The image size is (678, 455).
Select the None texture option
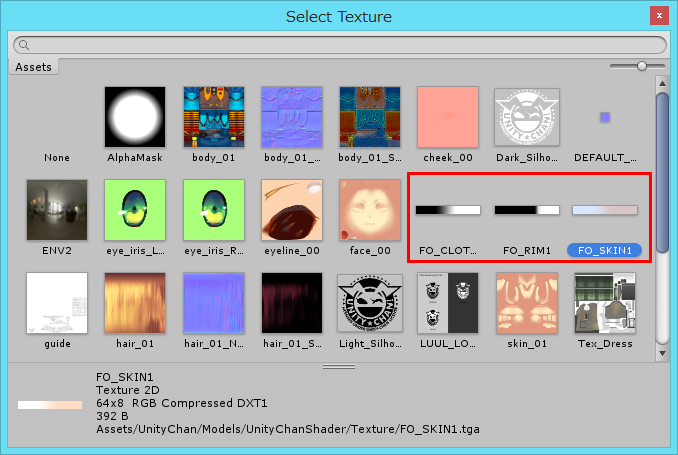(x=57, y=157)
